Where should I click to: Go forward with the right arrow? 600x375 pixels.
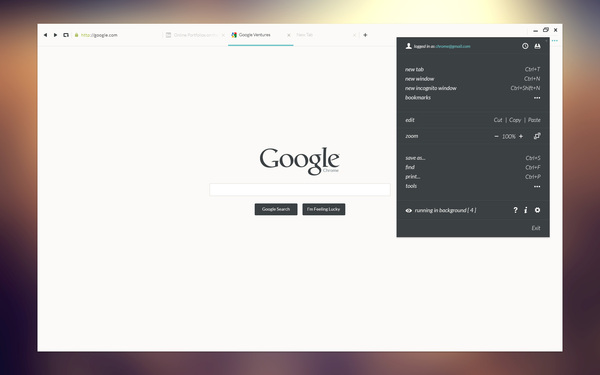click(55, 35)
